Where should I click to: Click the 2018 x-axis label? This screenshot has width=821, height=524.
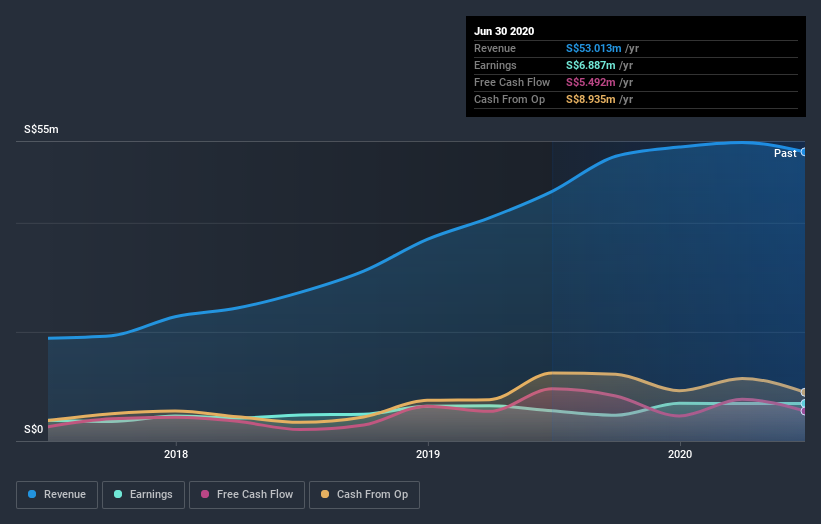coord(176,454)
